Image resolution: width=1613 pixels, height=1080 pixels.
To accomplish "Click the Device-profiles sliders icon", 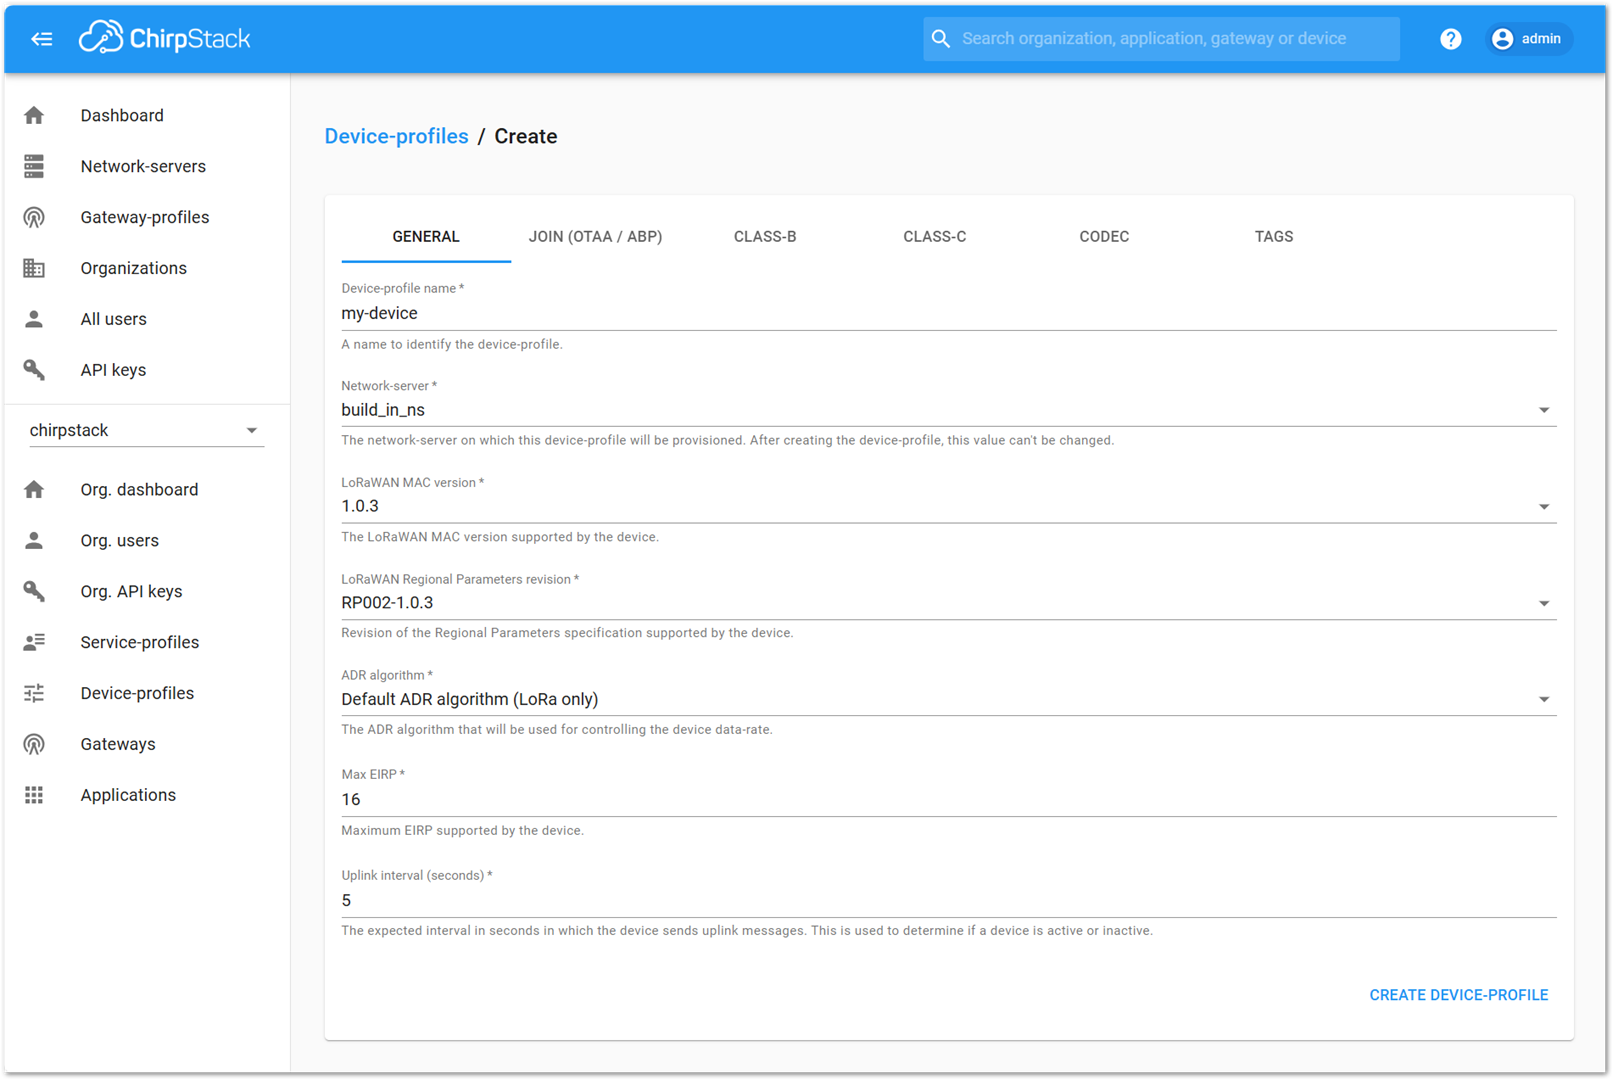I will coord(34,692).
